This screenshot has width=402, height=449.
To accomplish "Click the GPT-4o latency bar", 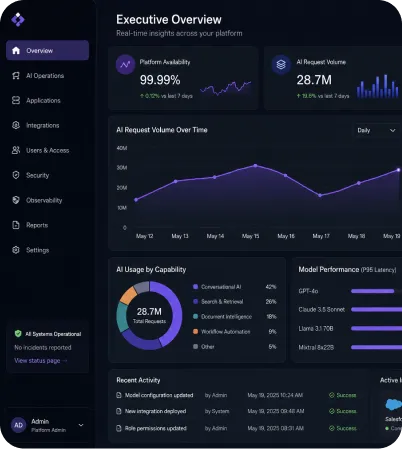I will 373,291.
